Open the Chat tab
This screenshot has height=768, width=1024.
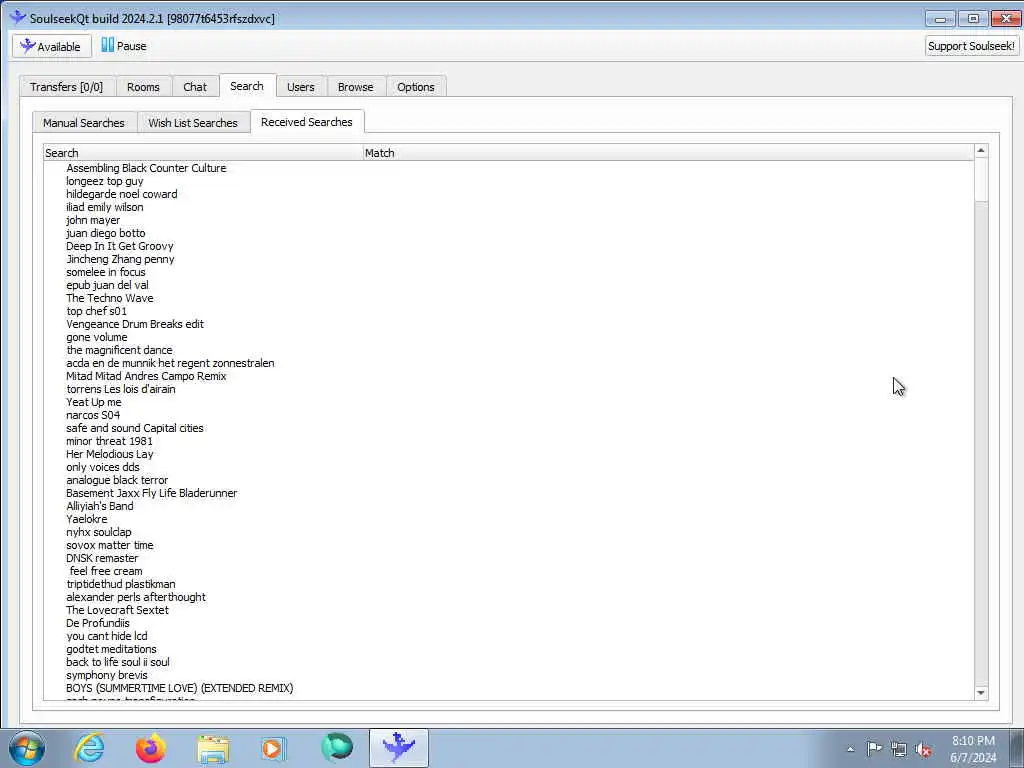point(195,87)
